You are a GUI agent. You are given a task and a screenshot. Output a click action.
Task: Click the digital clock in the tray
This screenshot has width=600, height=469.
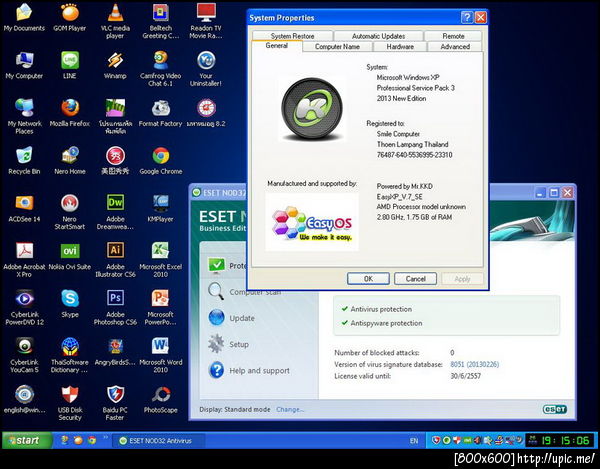[x=561, y=441]
